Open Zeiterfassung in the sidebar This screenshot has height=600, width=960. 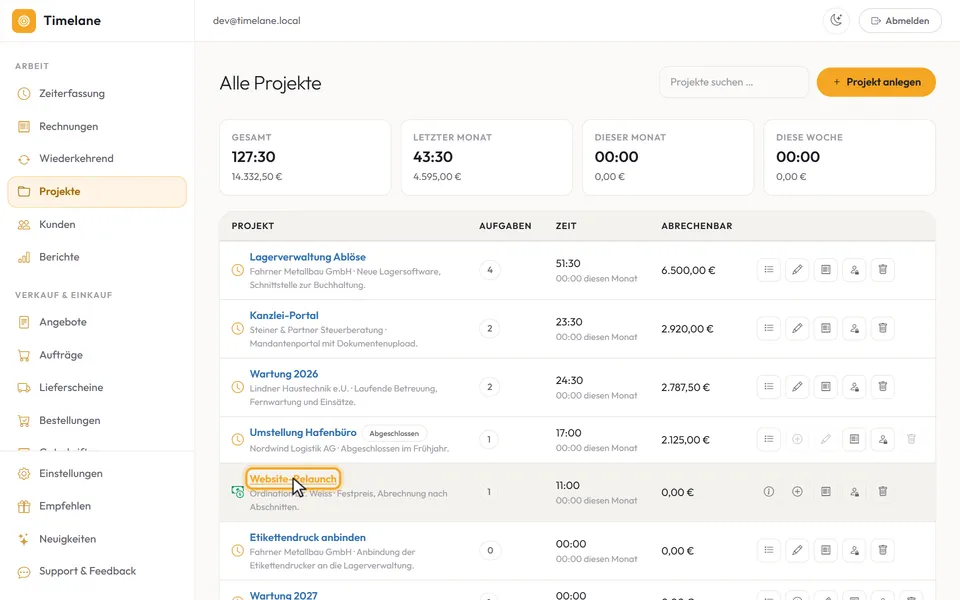[x=97, y=94]
